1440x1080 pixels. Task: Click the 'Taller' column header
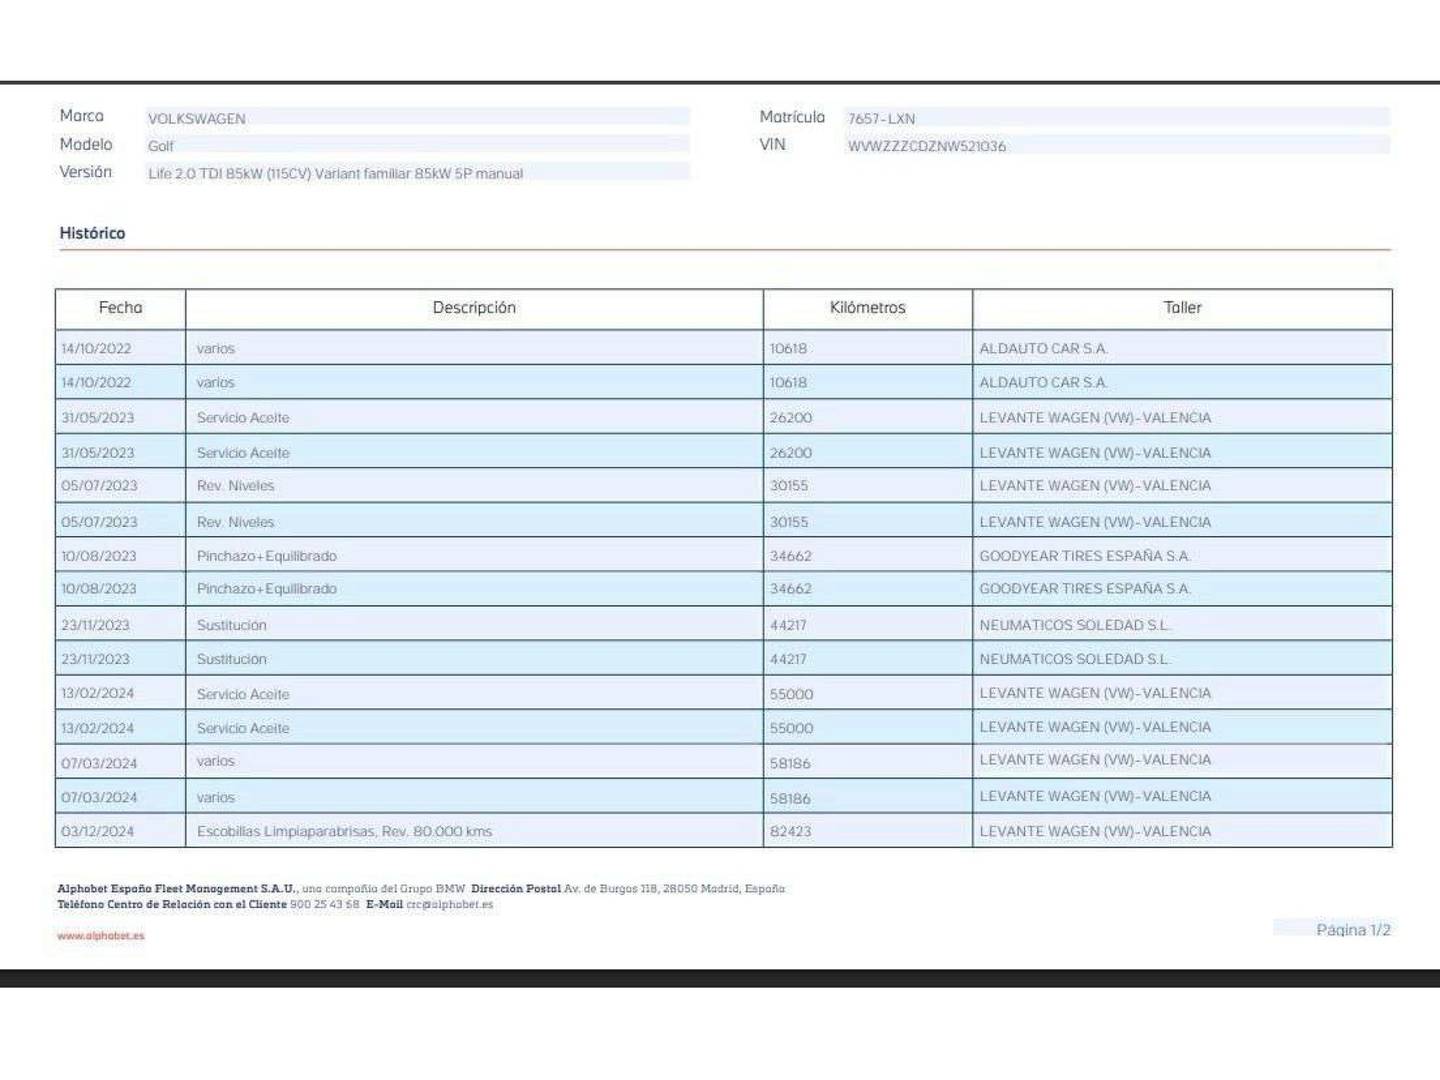[x=1182, y=308]
